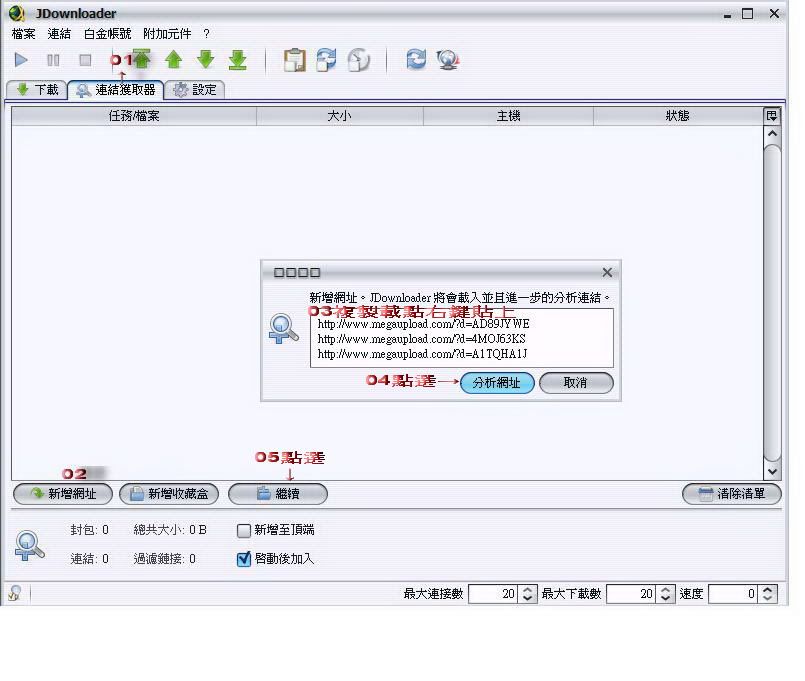Sort by the 主機 column header

tap(508, 116)
